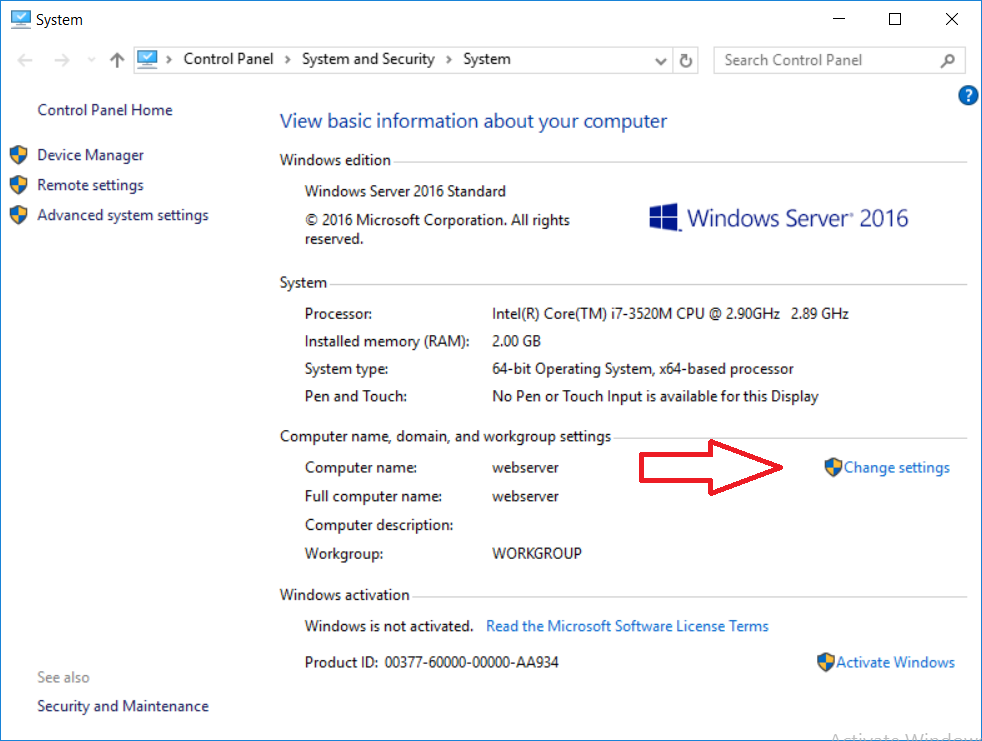
Task: Click the Computer name value 'webserver'
Action: coord(525,467)
